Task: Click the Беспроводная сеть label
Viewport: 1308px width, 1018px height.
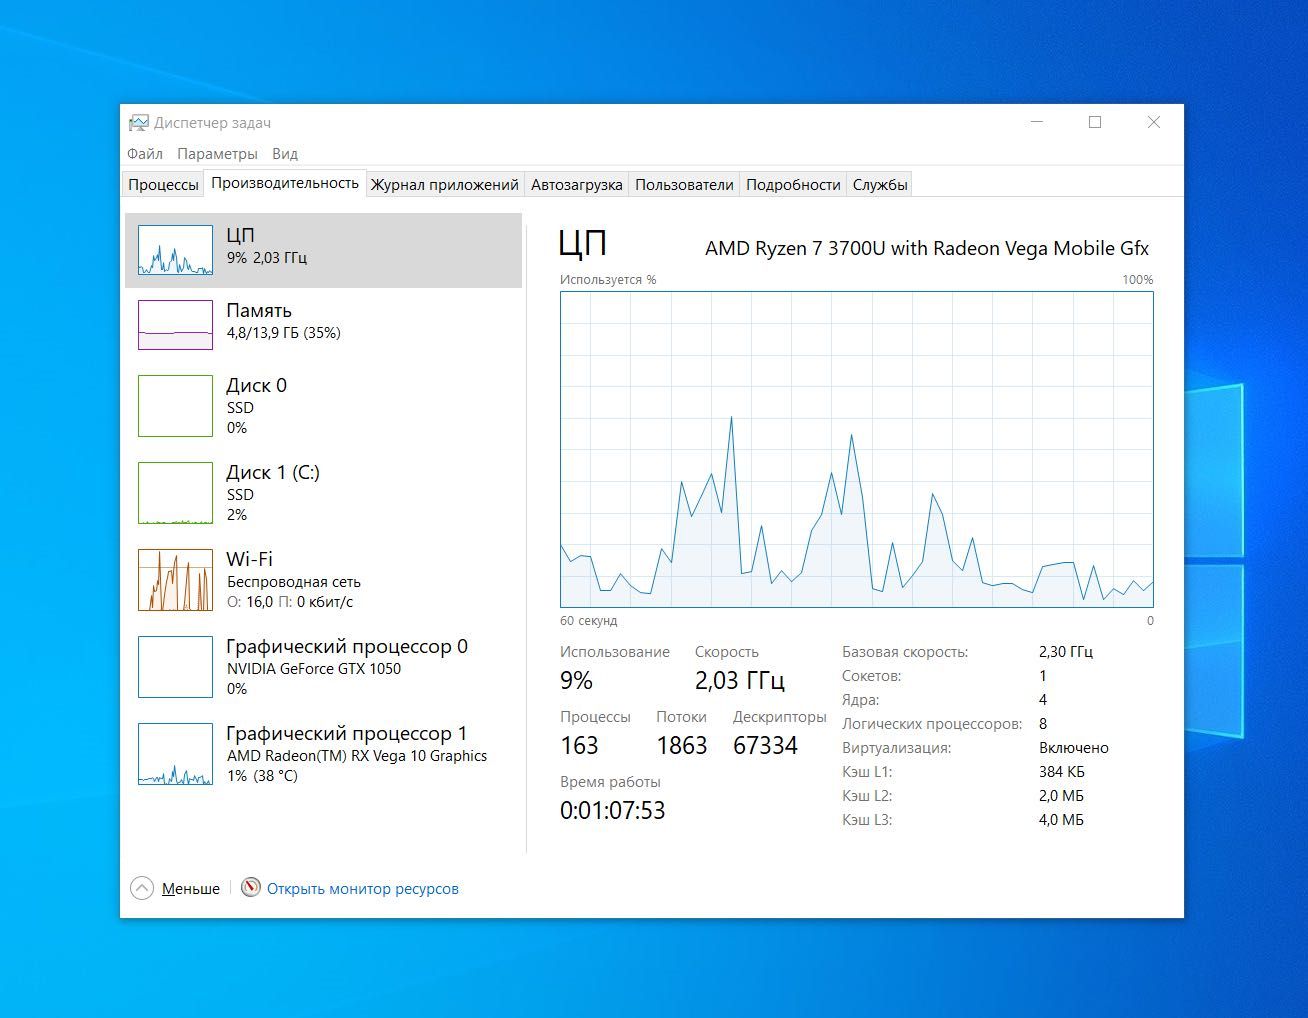Action: point(294,581)
